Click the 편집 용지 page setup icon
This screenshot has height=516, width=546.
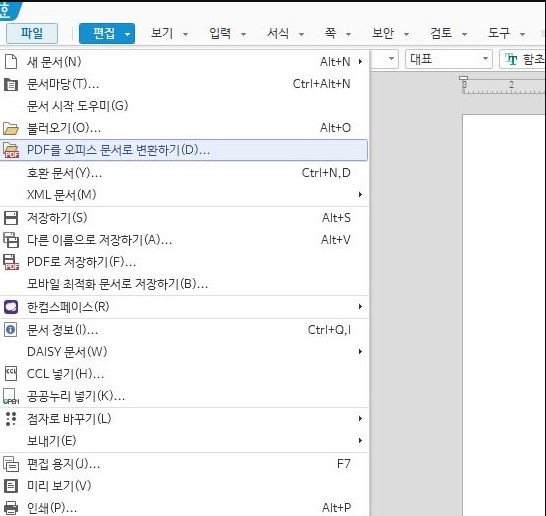coord(11,464)
